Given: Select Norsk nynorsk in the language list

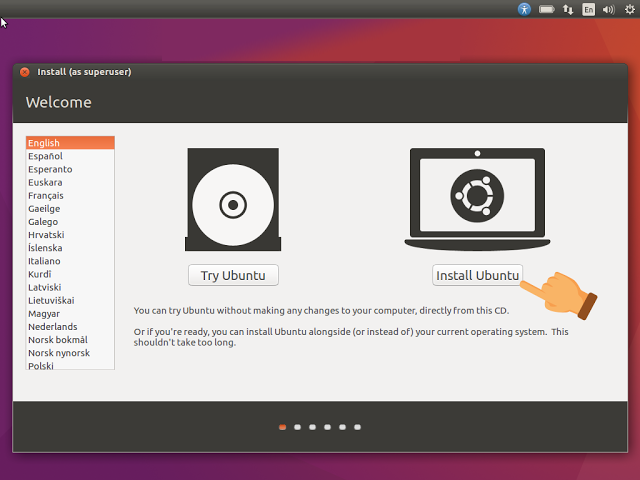Looking at the screenshot, I should tap(70, 353).
